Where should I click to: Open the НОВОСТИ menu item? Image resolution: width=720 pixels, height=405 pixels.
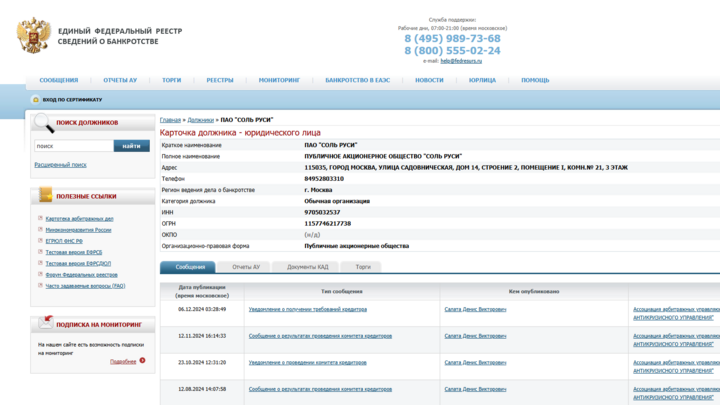(429, 80)
